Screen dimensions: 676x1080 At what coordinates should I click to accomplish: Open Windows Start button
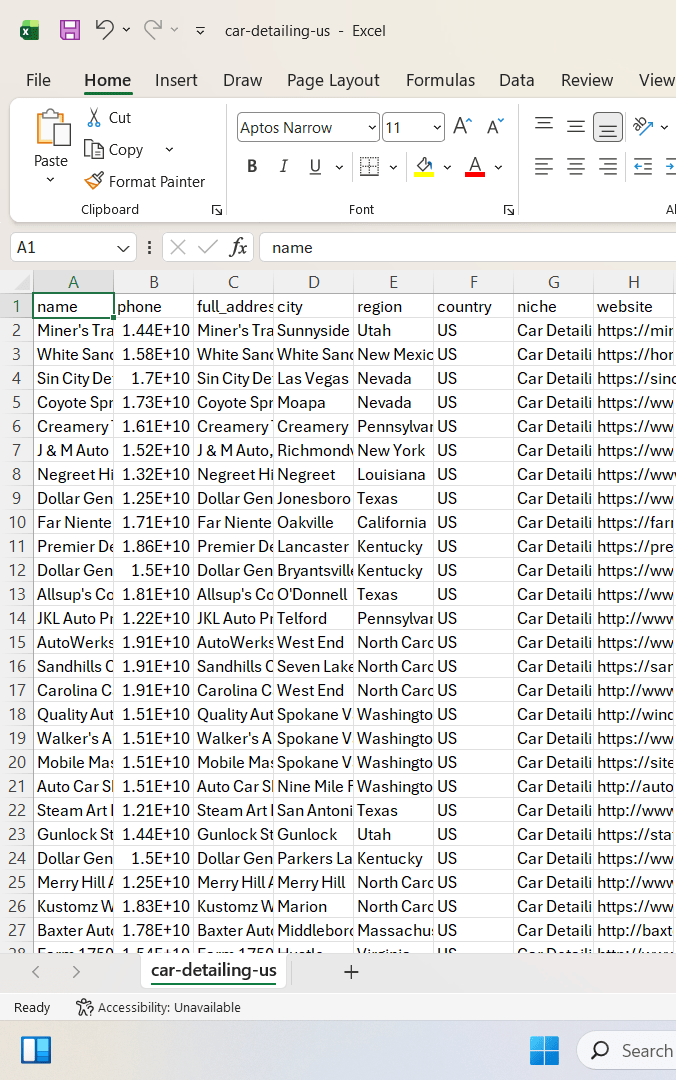pos(544,1051)
